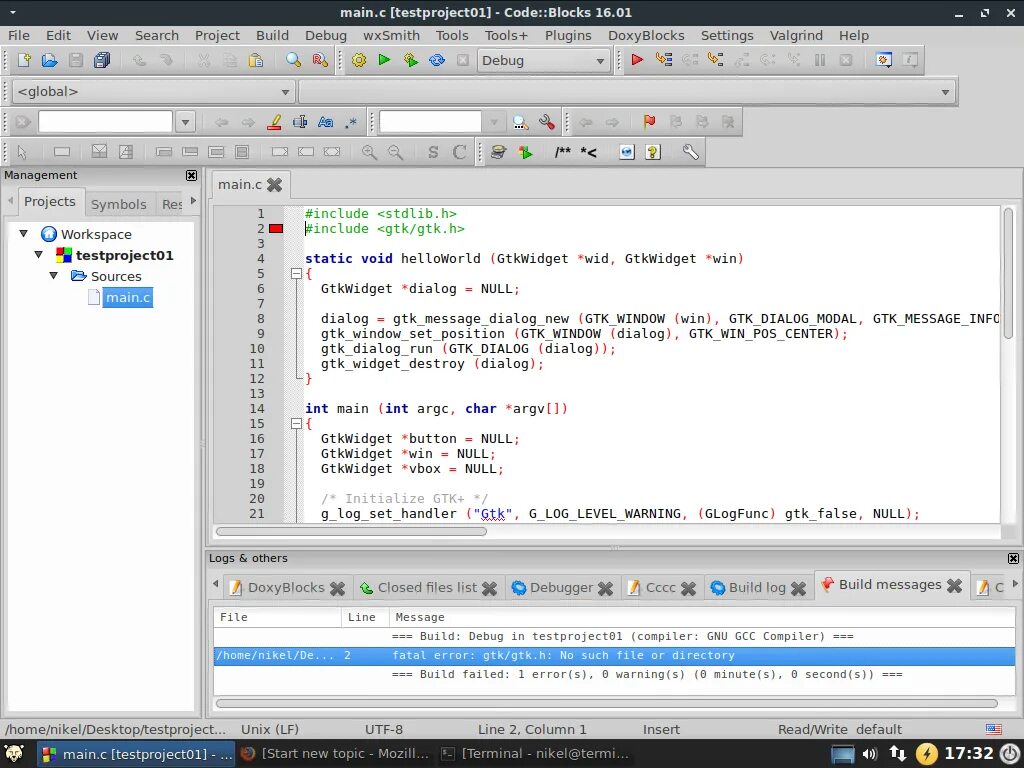Click the DoxyBlocks run doxywizard icon
This screenshot has width=1024, height=768.
(x=498, y=152)
